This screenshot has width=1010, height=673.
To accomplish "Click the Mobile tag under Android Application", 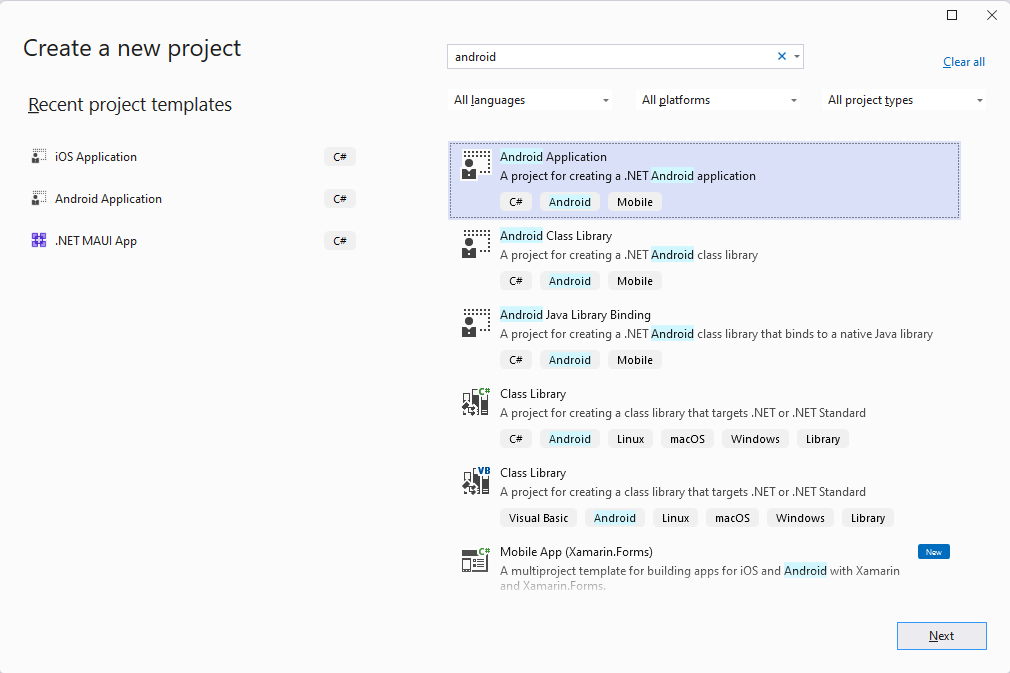I will [634, 202].
